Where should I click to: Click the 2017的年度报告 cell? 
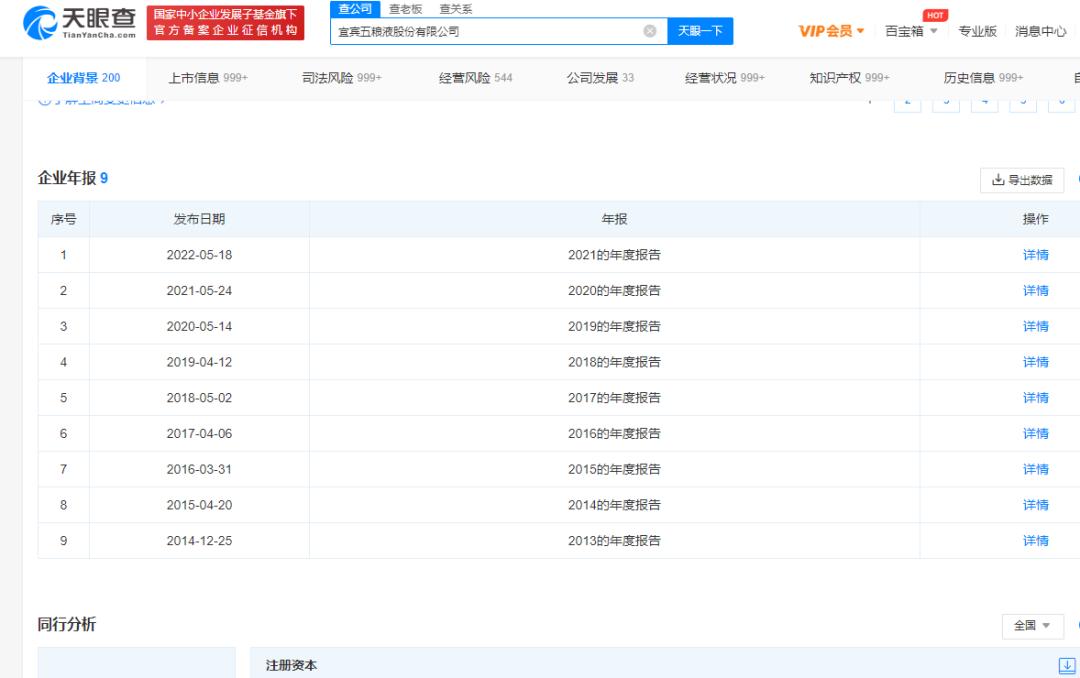point(614,398)
